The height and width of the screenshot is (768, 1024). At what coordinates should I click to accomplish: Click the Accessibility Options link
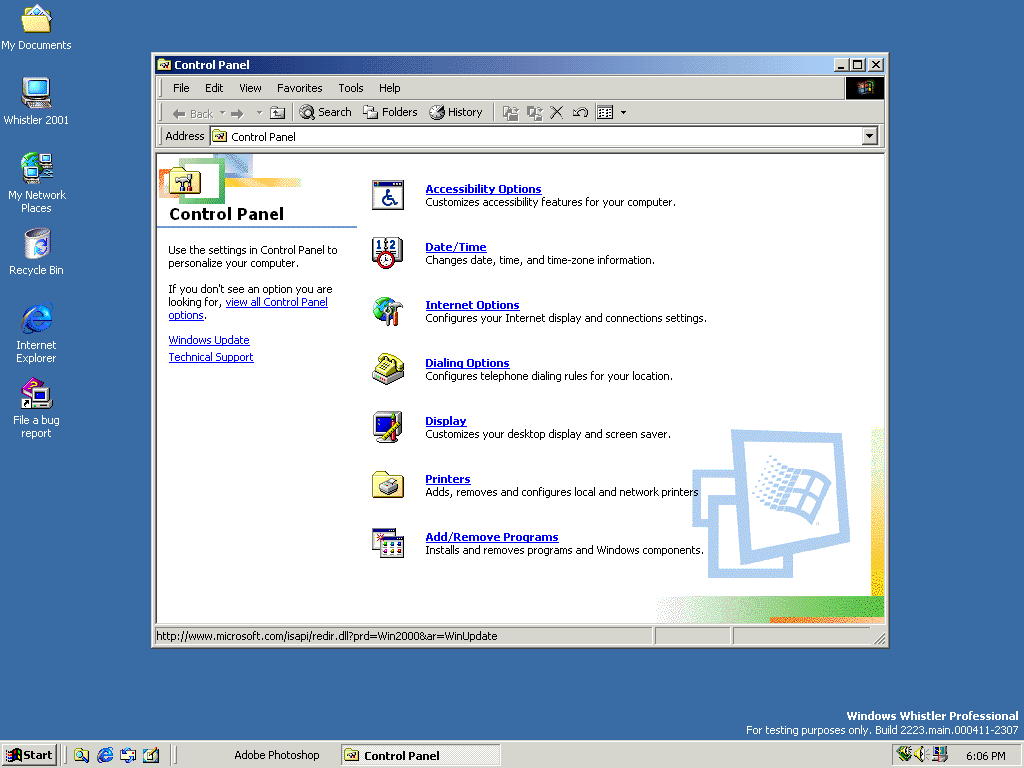[x=483, y=189]
